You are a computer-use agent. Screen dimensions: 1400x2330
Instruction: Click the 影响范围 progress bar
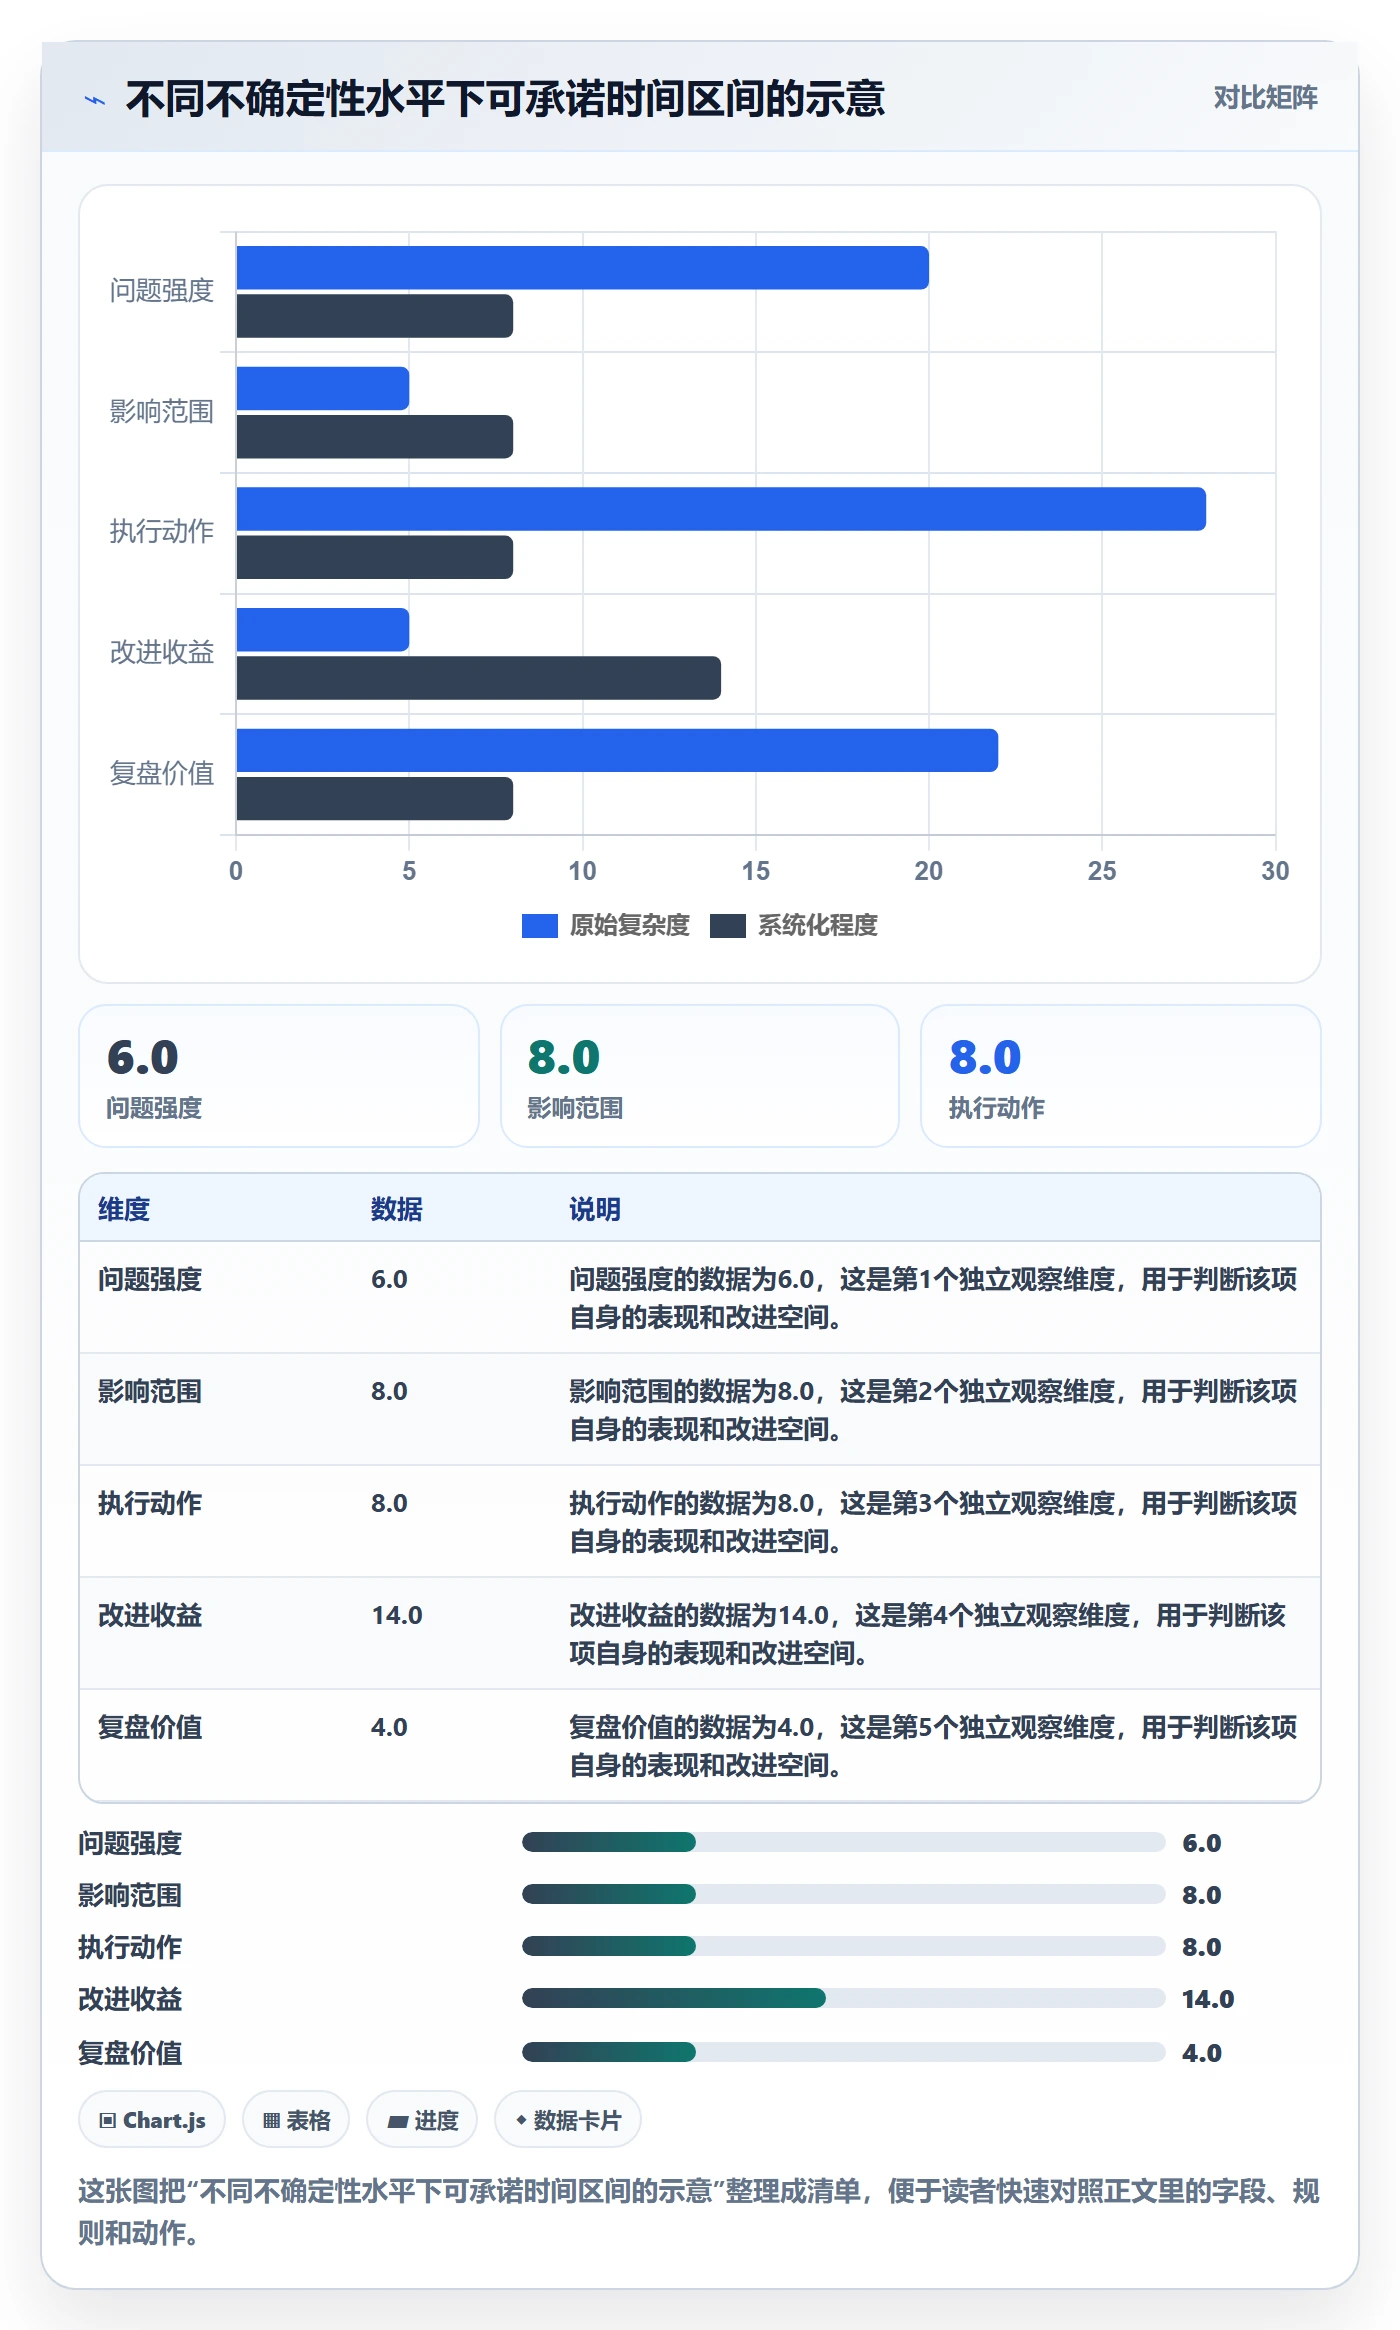[843, 1894]
